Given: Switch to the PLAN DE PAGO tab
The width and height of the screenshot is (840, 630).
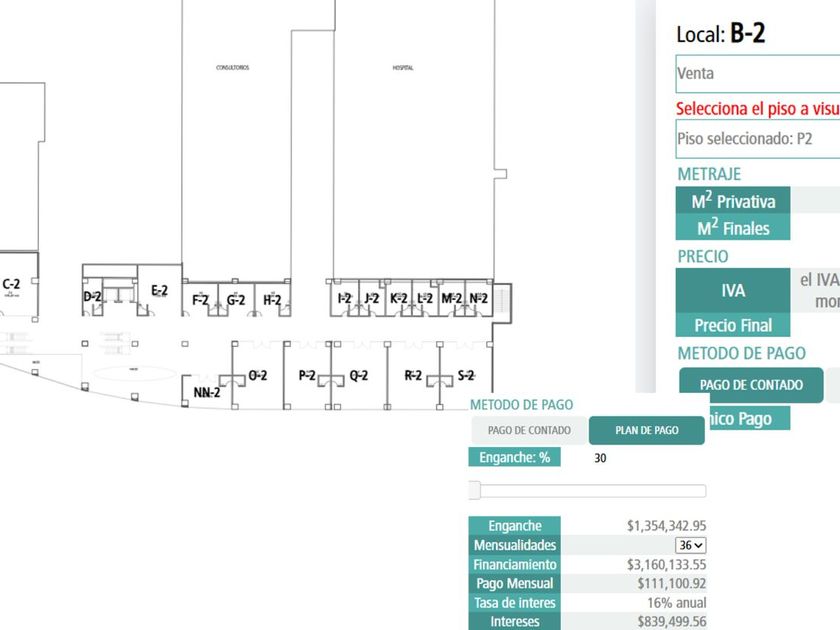Looking at the screenshot, I should coord(647,430).
